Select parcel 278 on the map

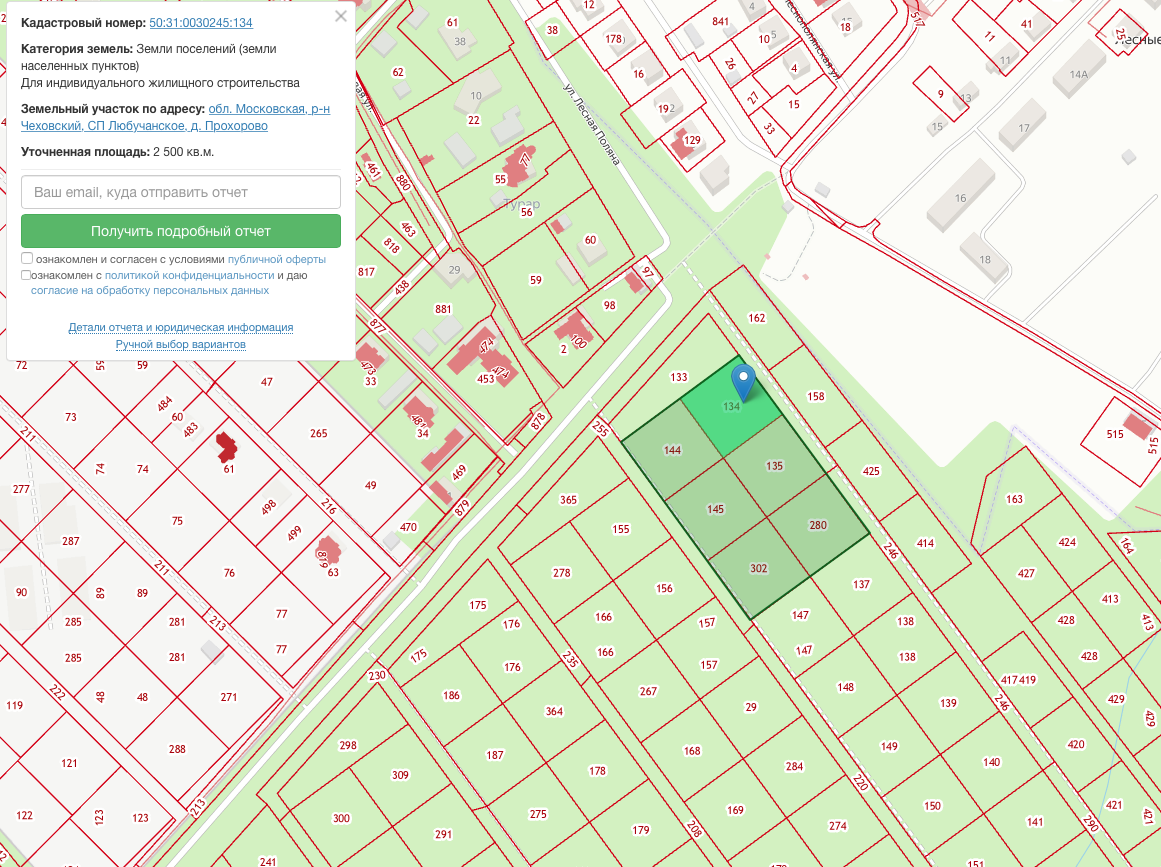[562, 572]
